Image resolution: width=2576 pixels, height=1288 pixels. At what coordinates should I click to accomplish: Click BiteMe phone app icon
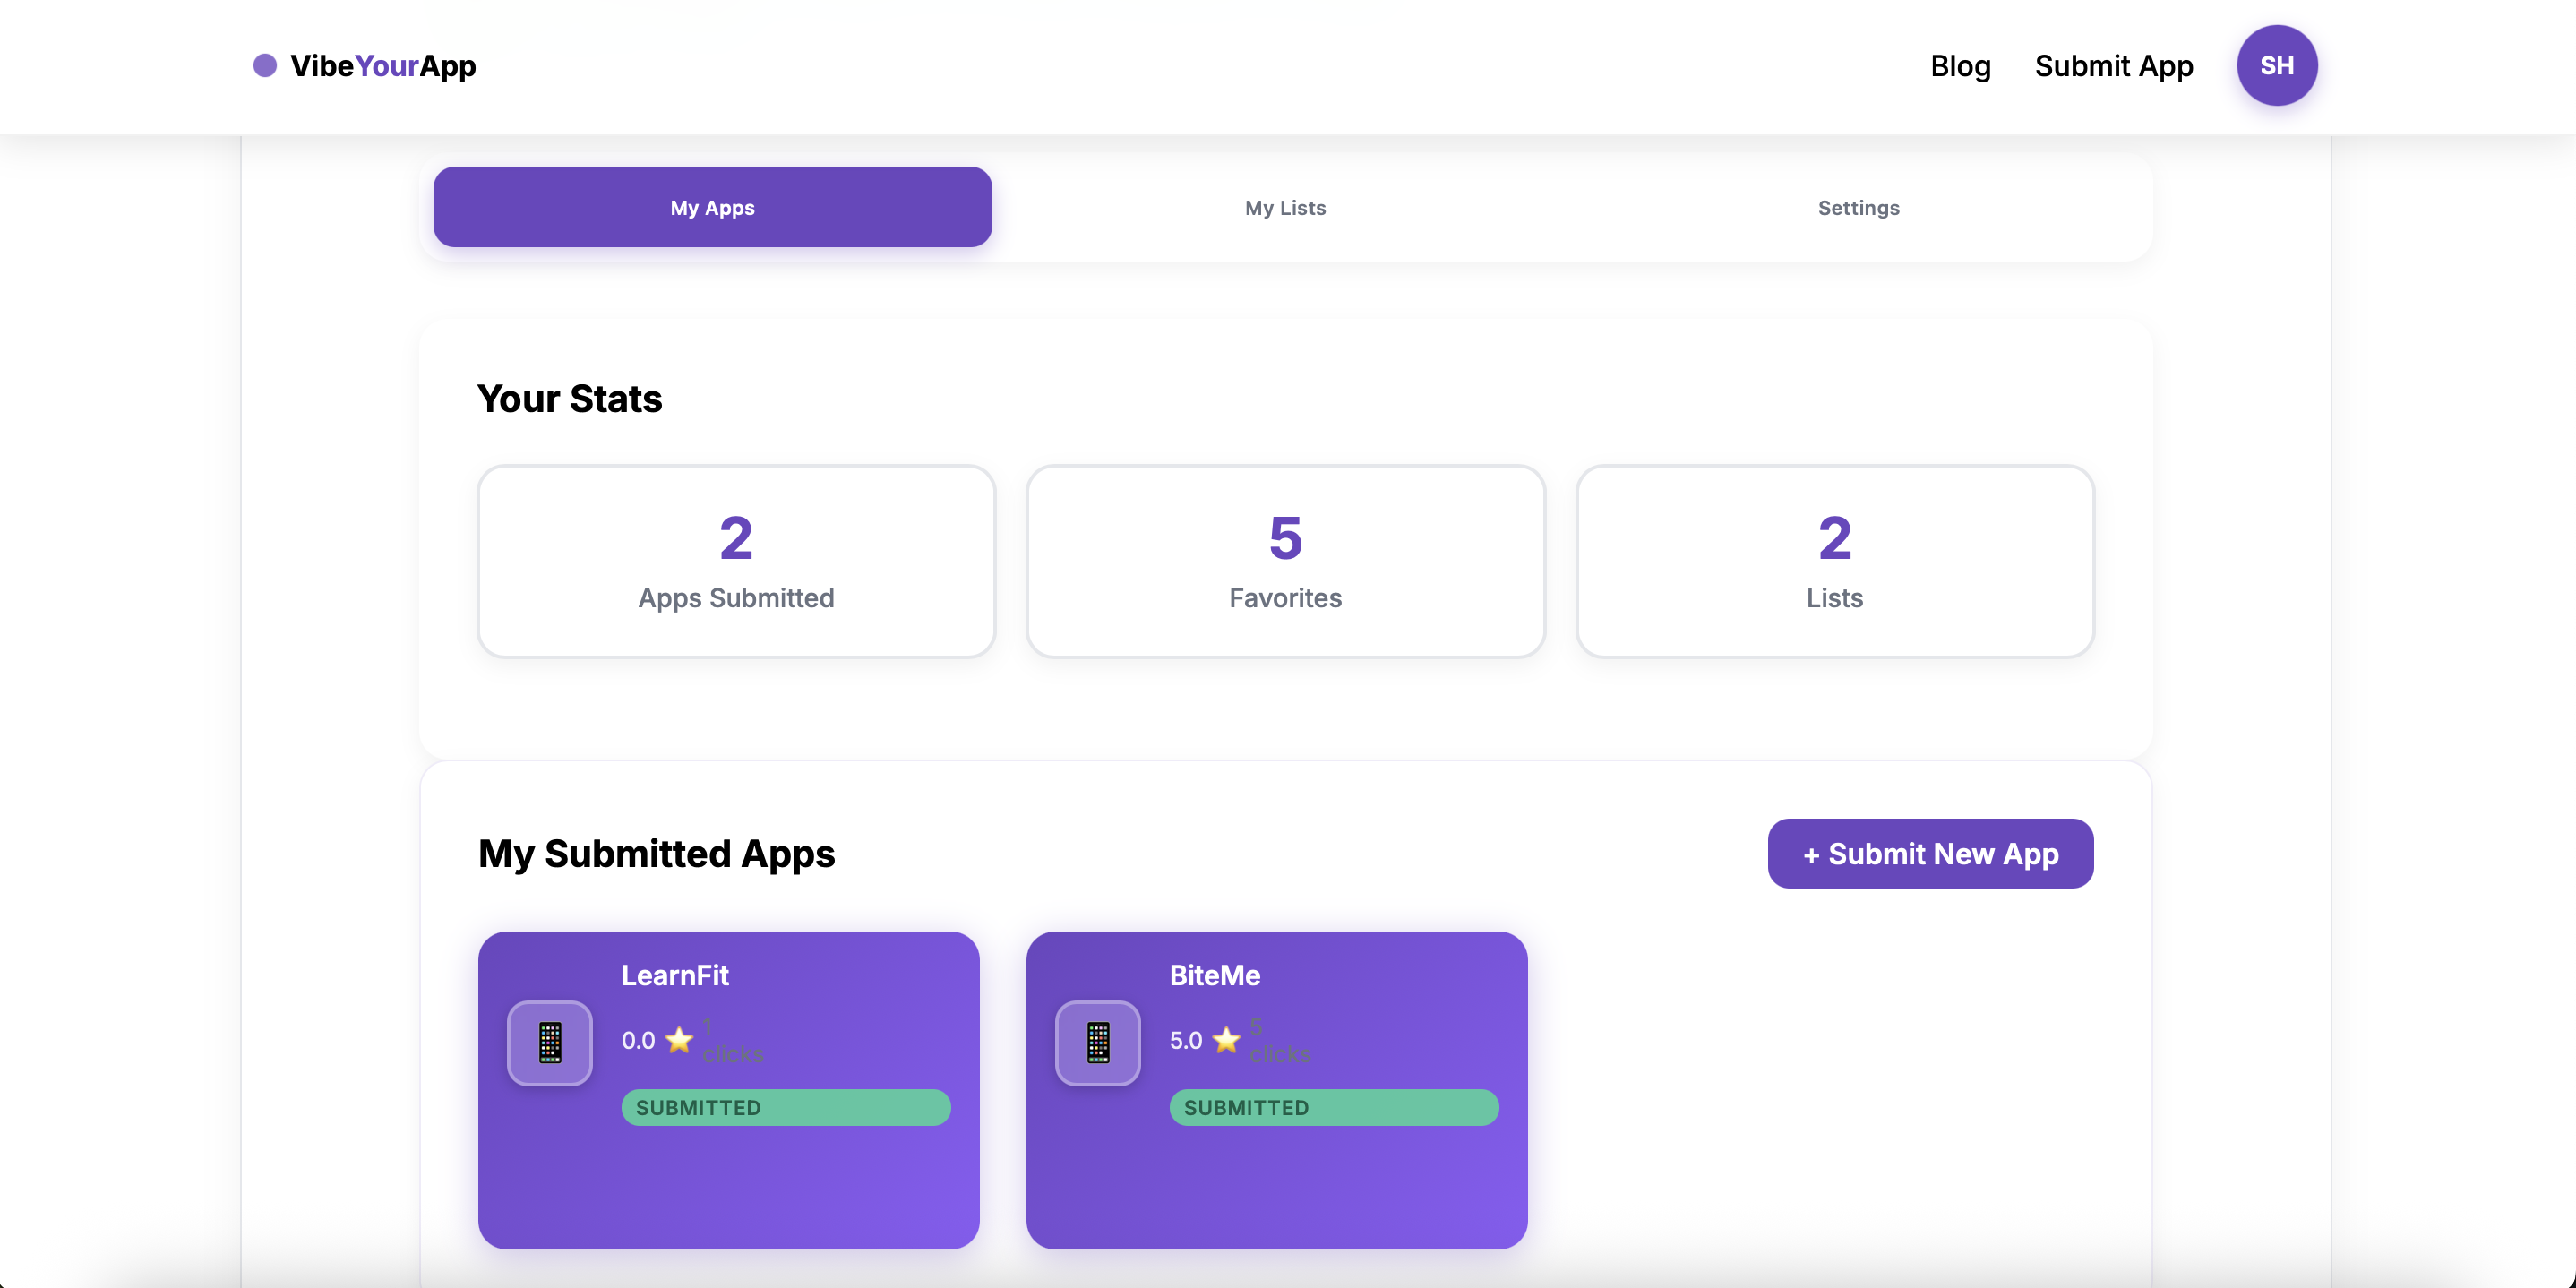pyautogui.click(x=1098, y=1042)
